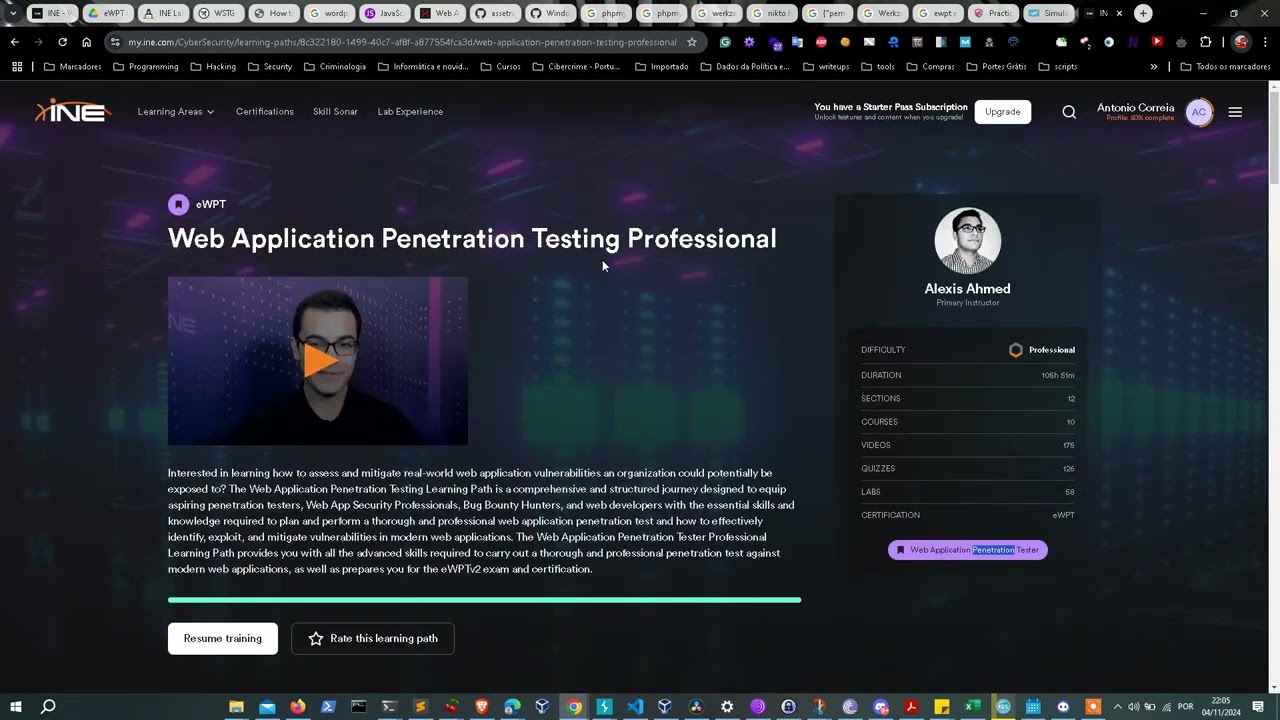Play the course intro video
Image resolution: width=1280 pixels, height=720 pixels.
[x=318, y=361]
